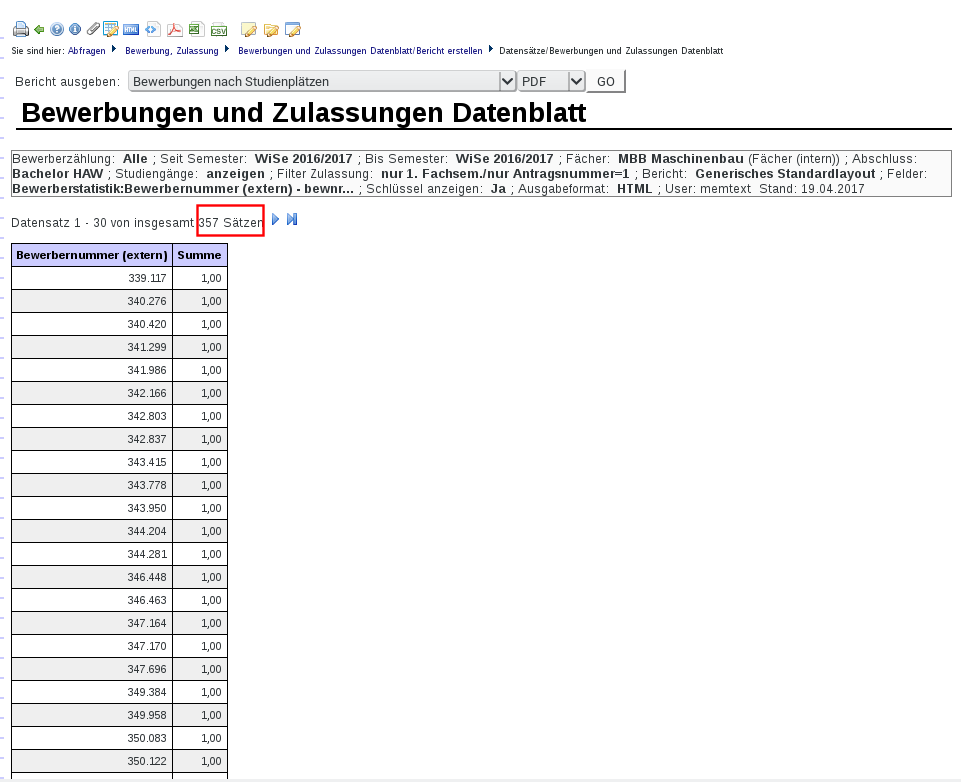The height and width of the screenshot is (782, 961).
Task: Select applicant number 344.204
Action: (147, 531)
